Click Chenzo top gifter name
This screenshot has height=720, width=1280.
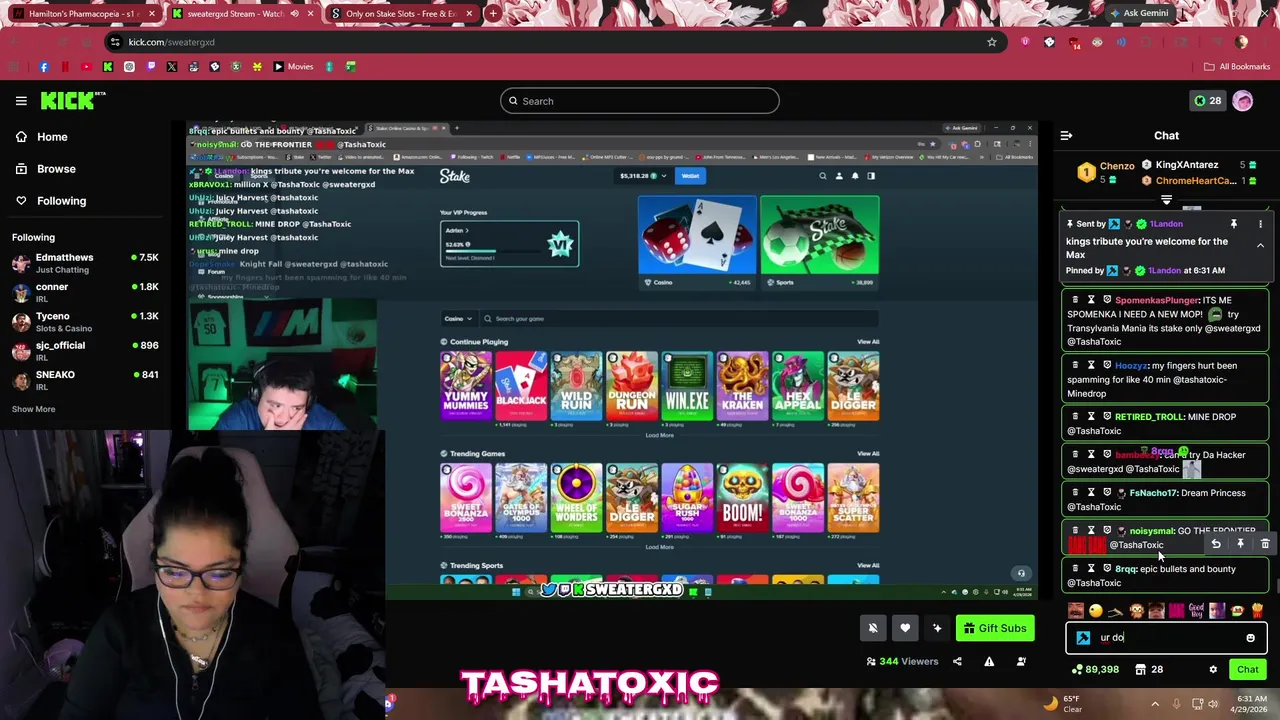point(1117,166)
